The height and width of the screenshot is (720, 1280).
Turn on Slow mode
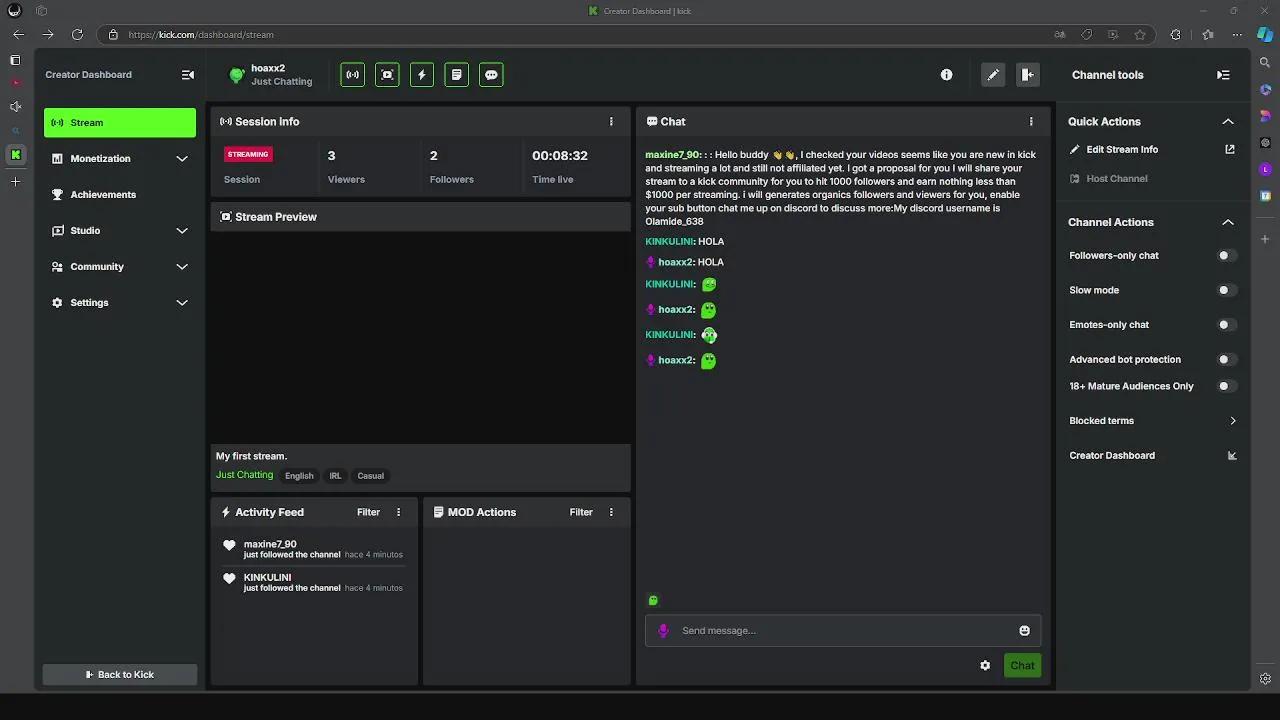(1226, 290)
